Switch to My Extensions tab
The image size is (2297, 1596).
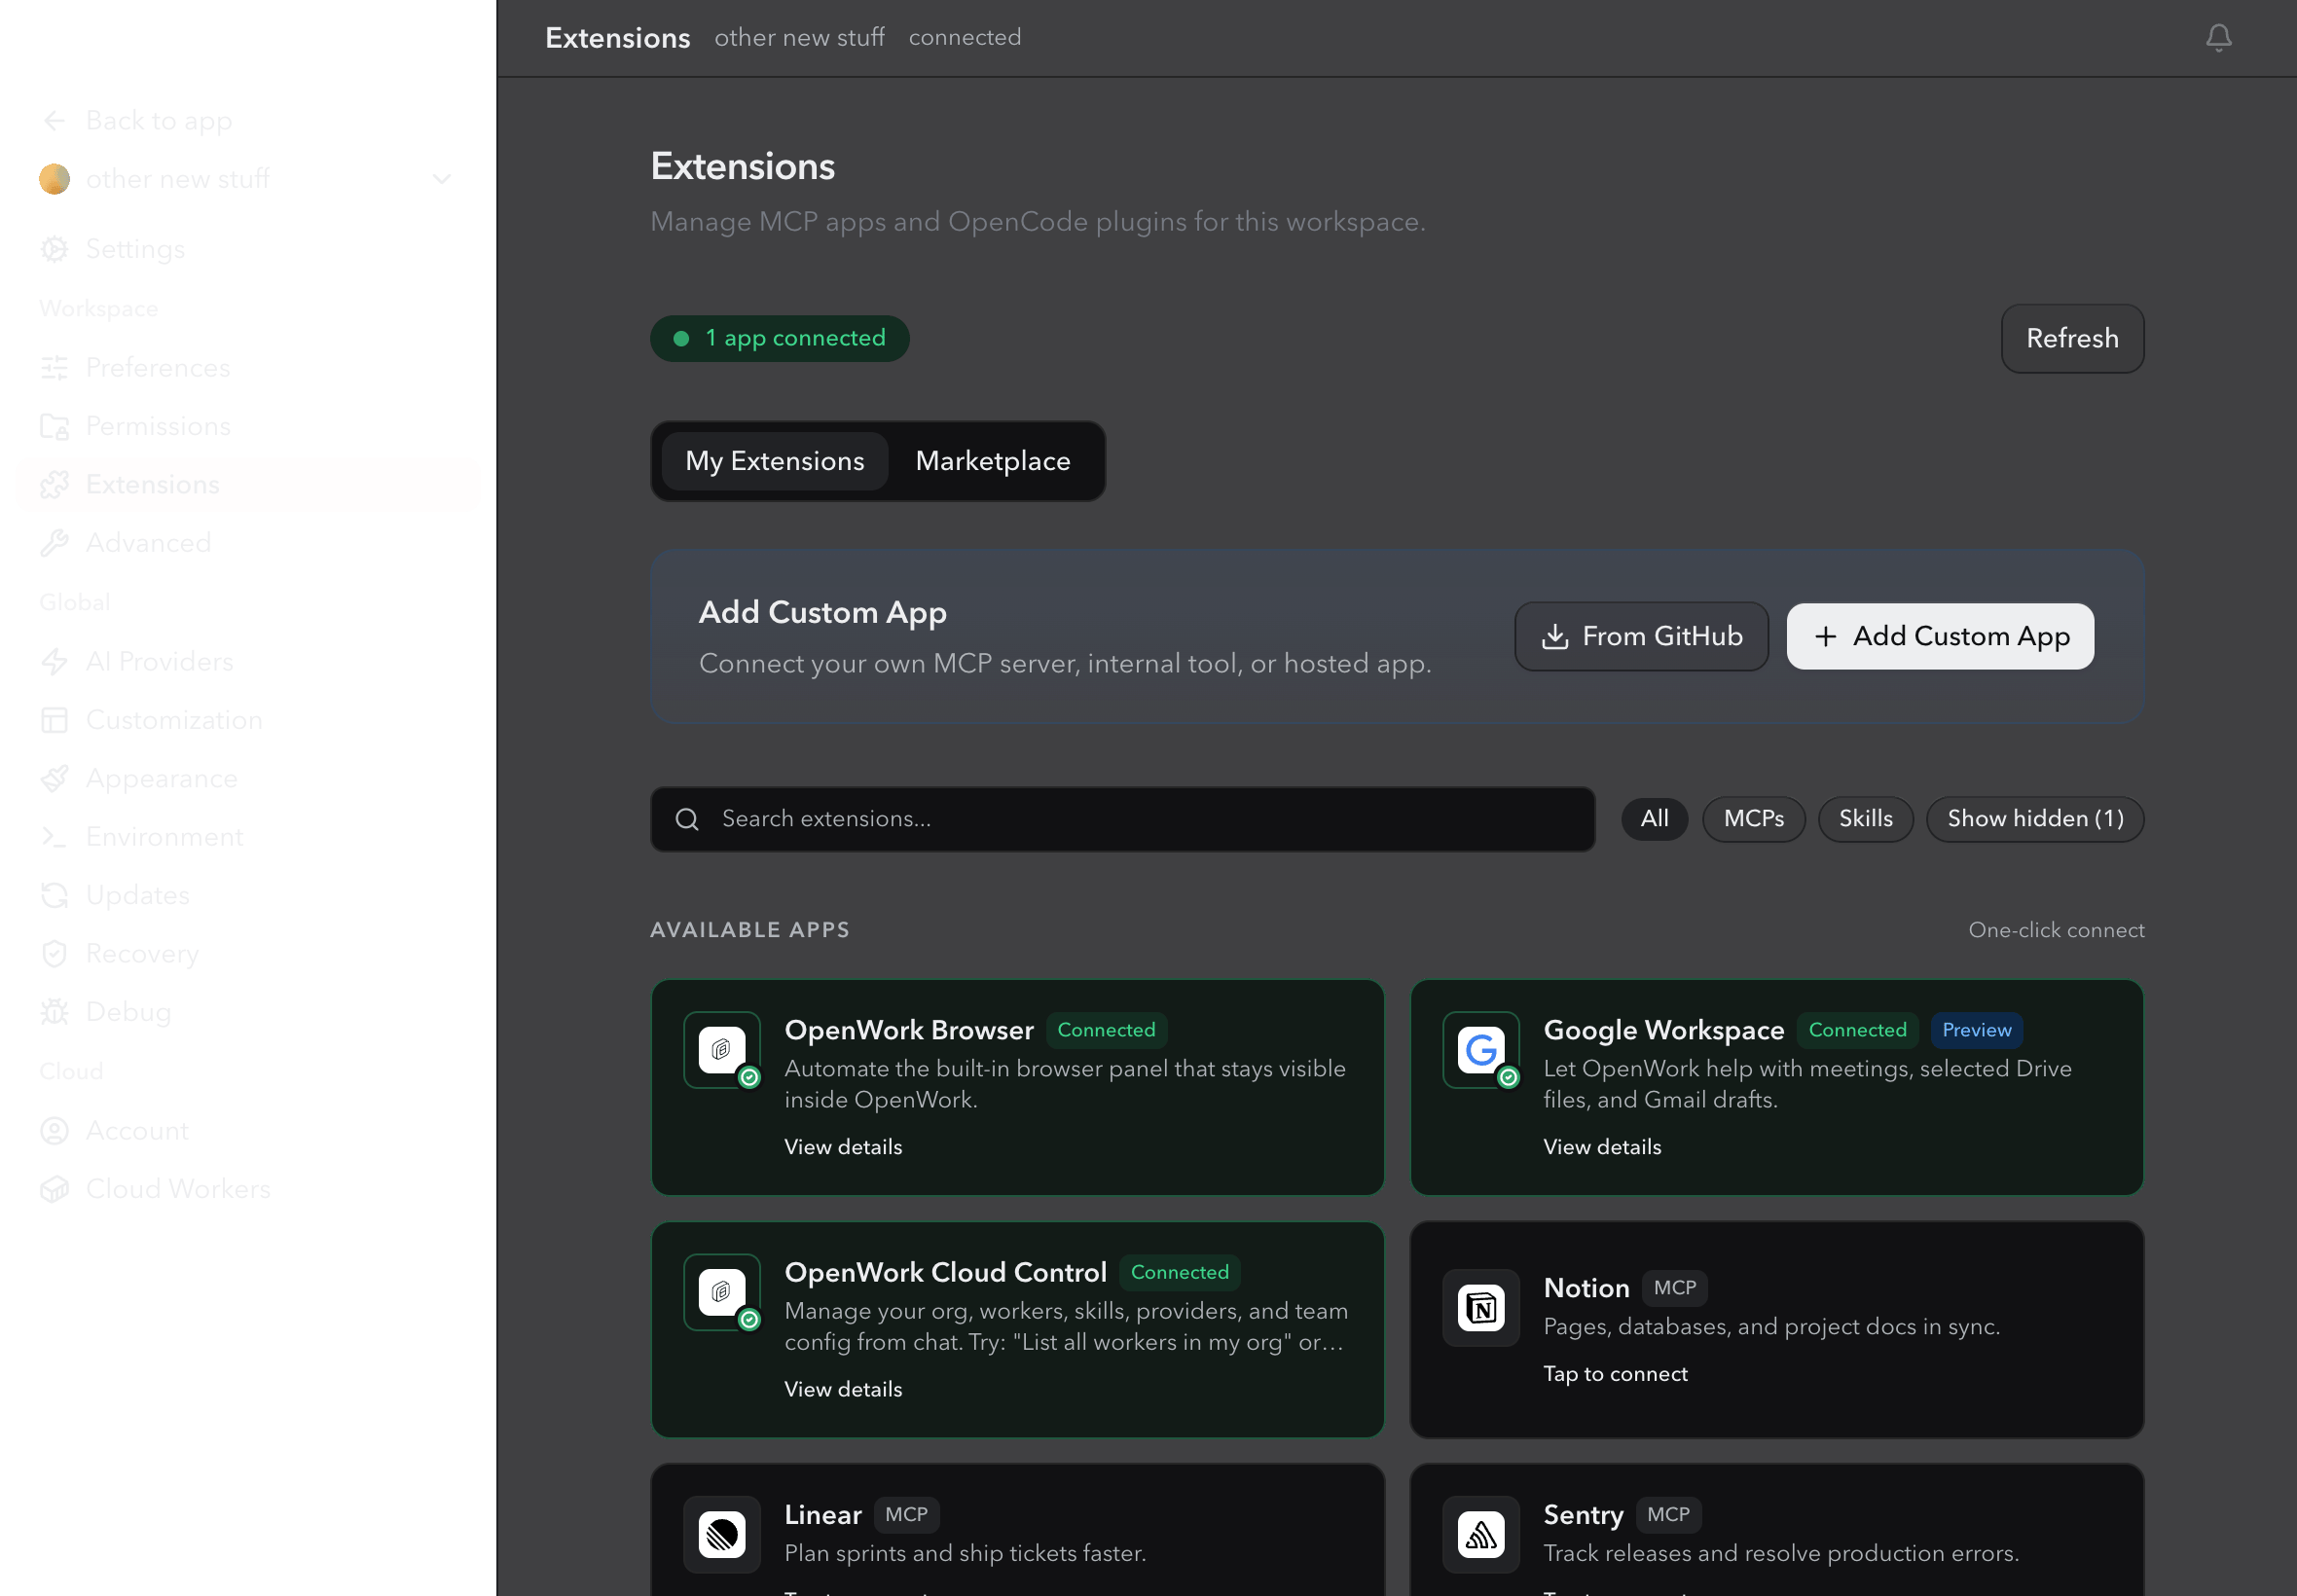[775, 461]
